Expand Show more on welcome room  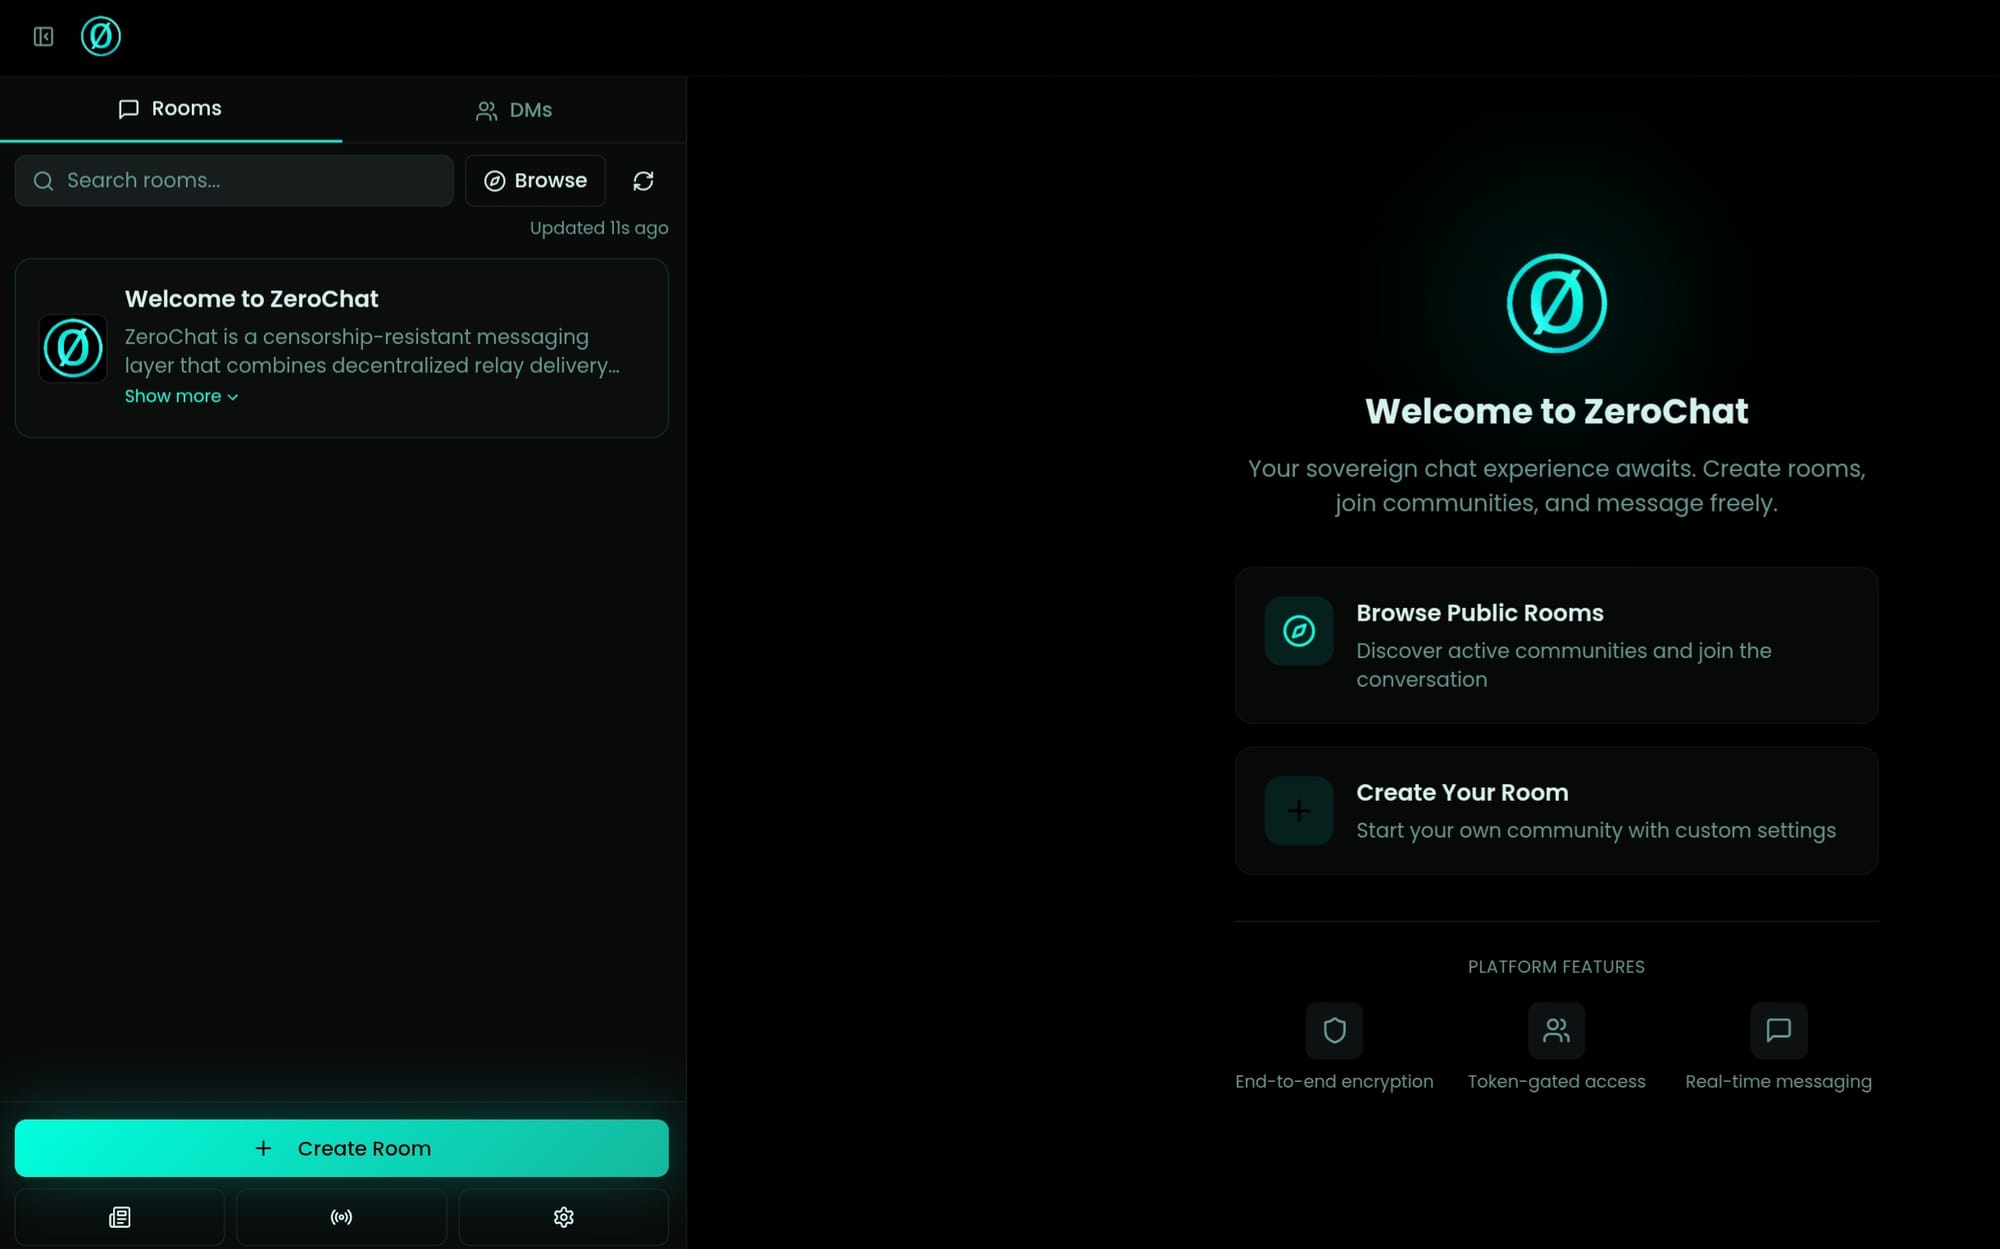coord(181,396)
